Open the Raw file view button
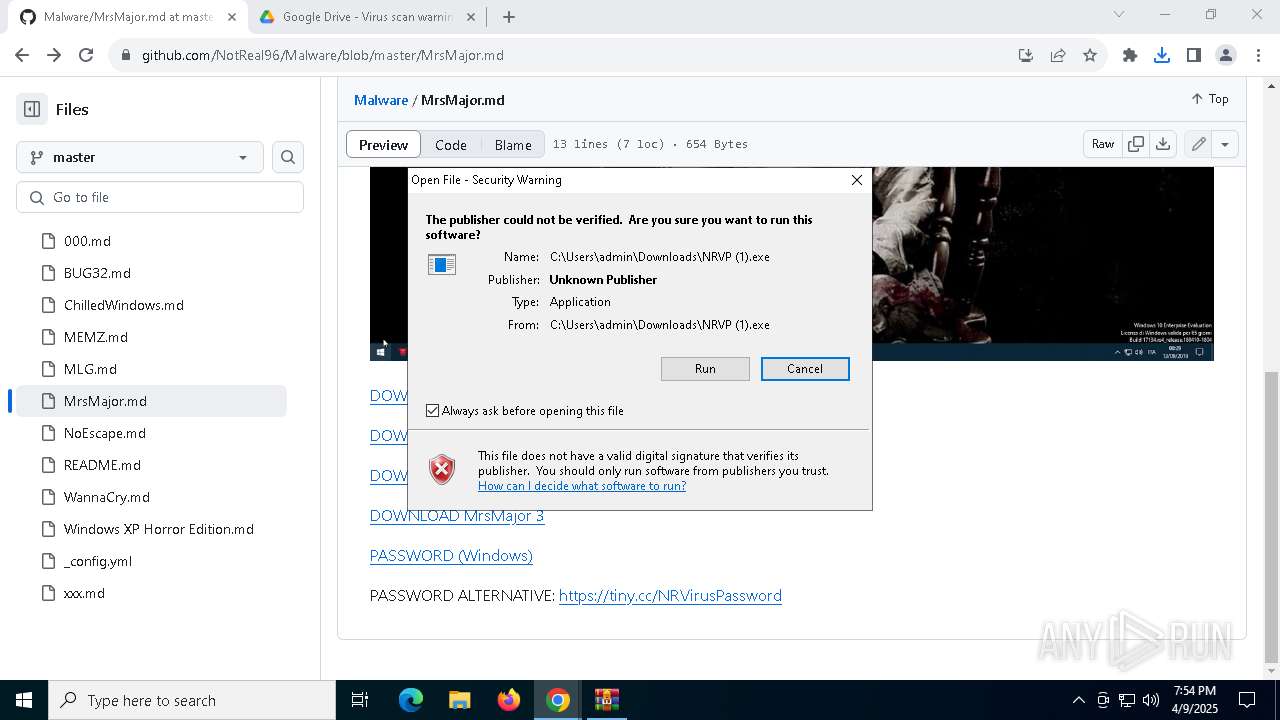1280x720 pixels. click(x=1103, y=144)
